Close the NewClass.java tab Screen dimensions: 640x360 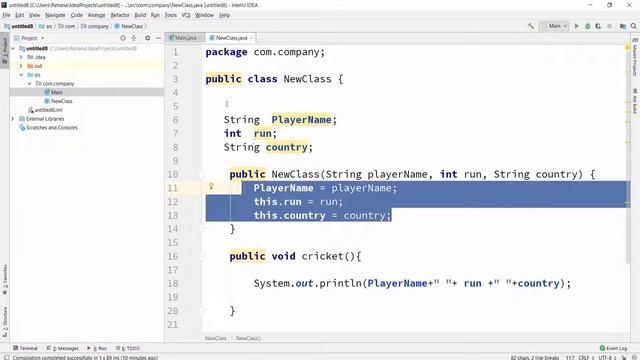pos(251,38)
